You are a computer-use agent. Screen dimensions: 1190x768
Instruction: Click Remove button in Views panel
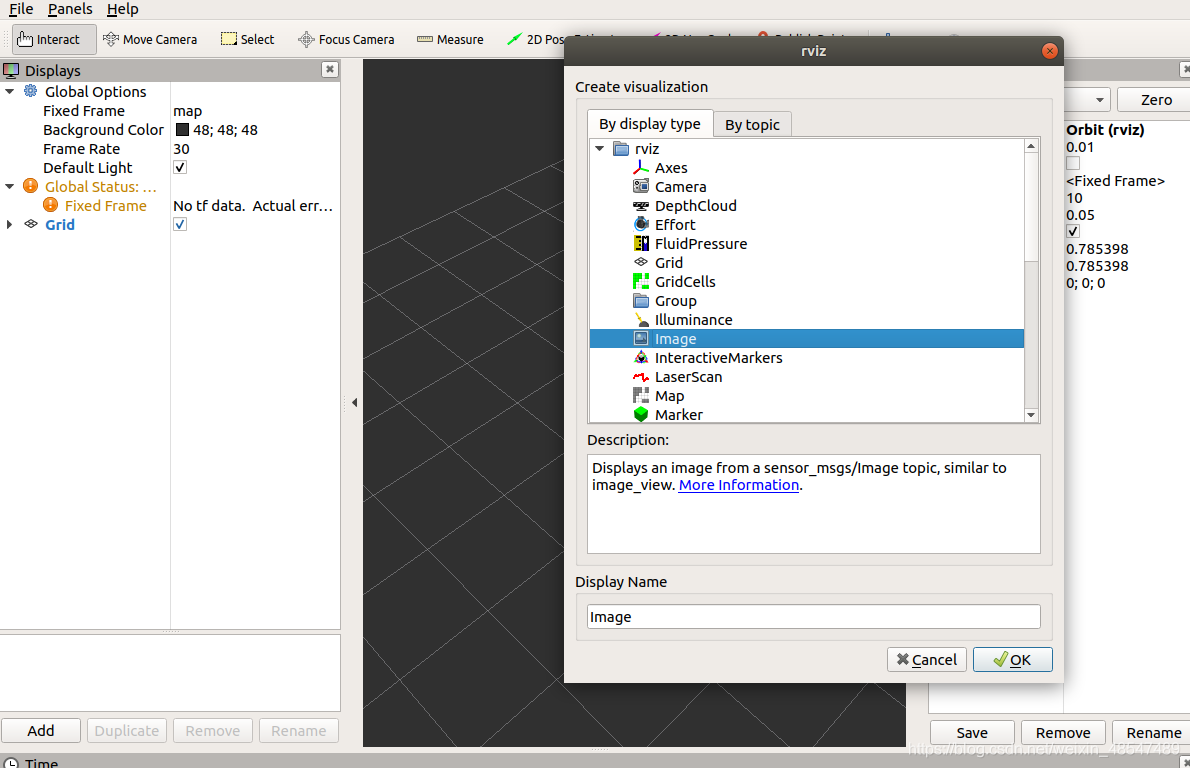1062,732
